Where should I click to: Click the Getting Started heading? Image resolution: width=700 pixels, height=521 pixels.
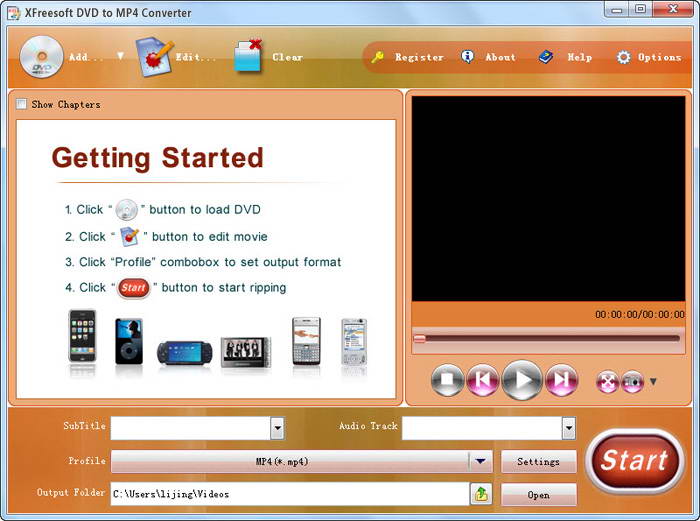point(158,158)
